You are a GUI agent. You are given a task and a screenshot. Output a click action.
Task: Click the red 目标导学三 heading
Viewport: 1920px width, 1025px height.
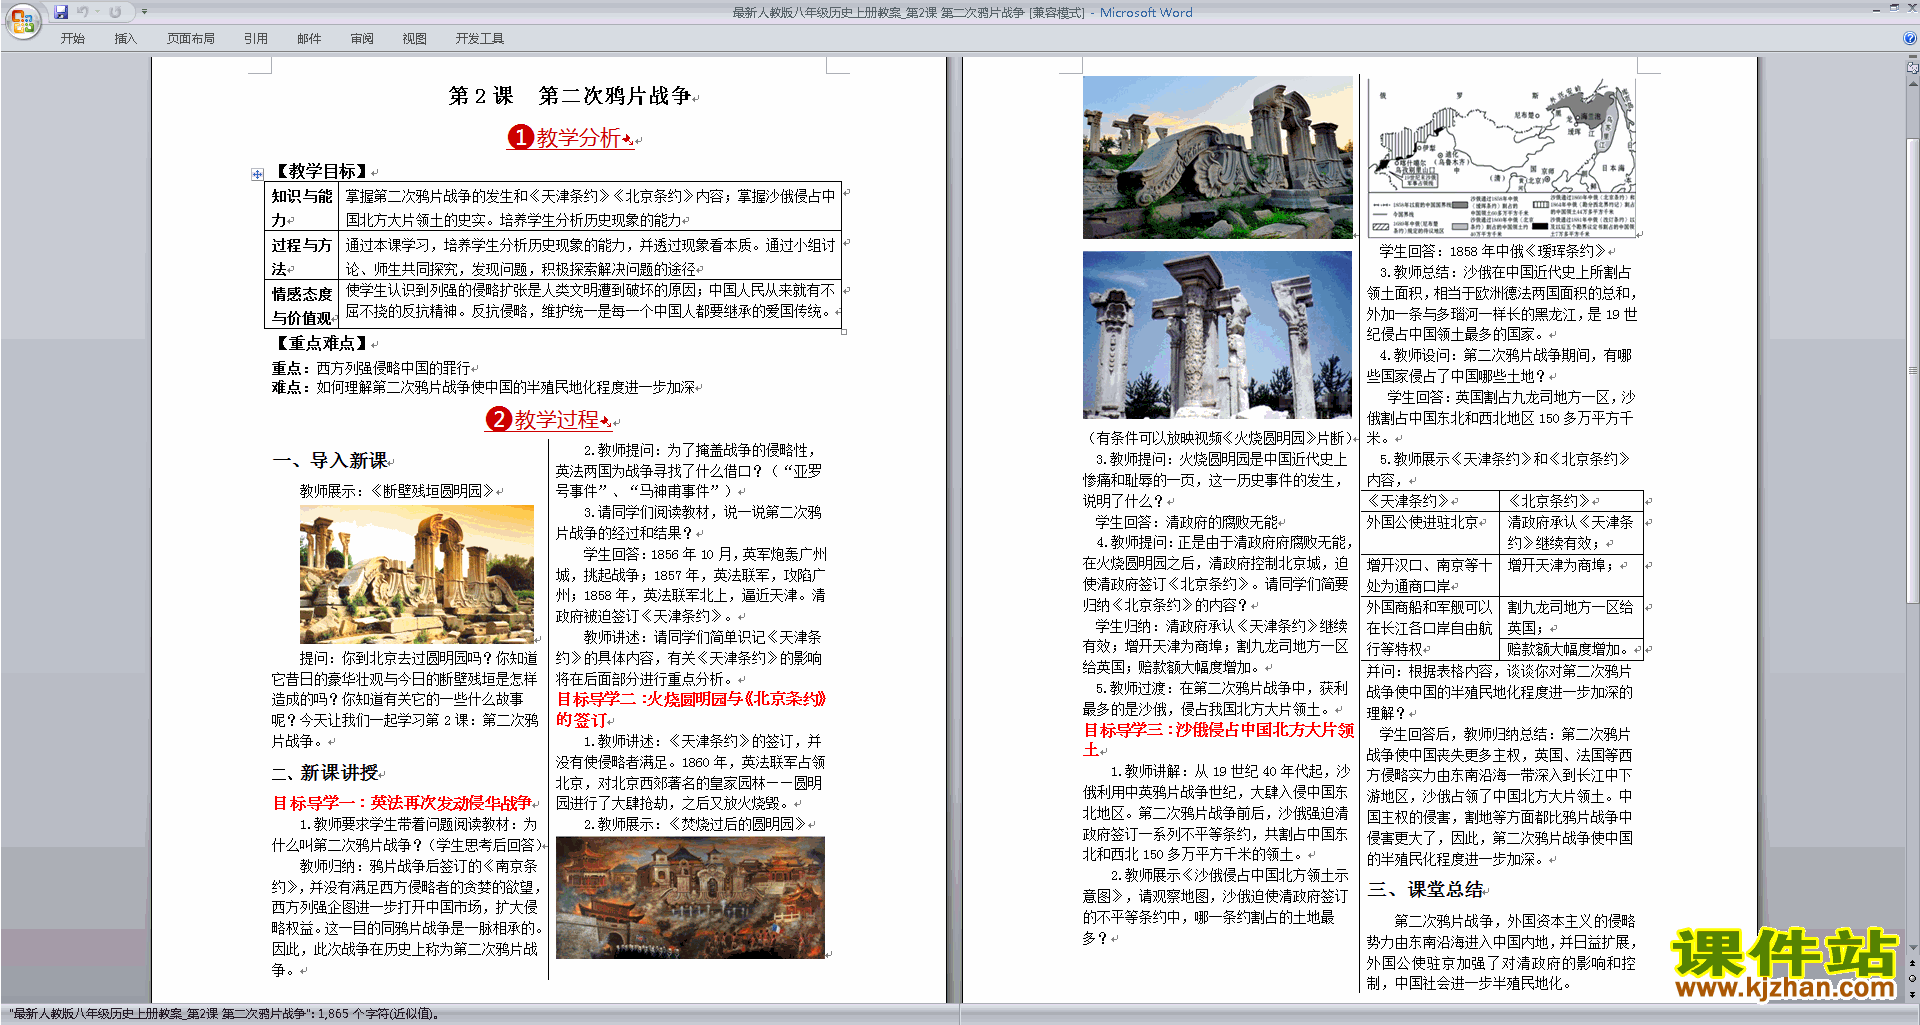[1218, 740]
